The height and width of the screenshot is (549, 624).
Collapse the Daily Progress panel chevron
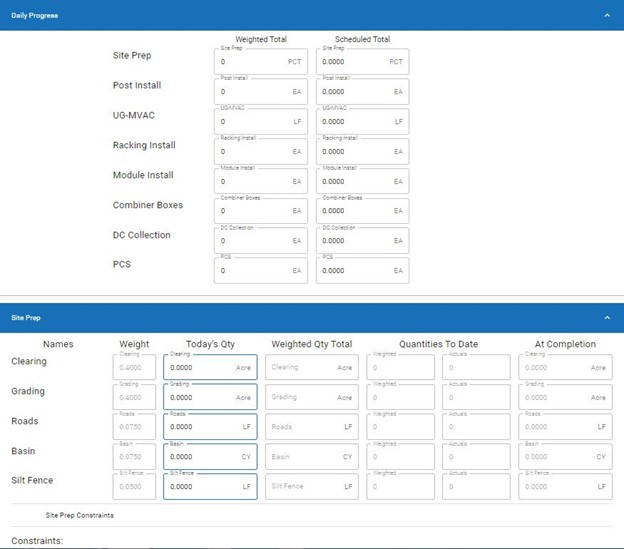click(606, 15)
